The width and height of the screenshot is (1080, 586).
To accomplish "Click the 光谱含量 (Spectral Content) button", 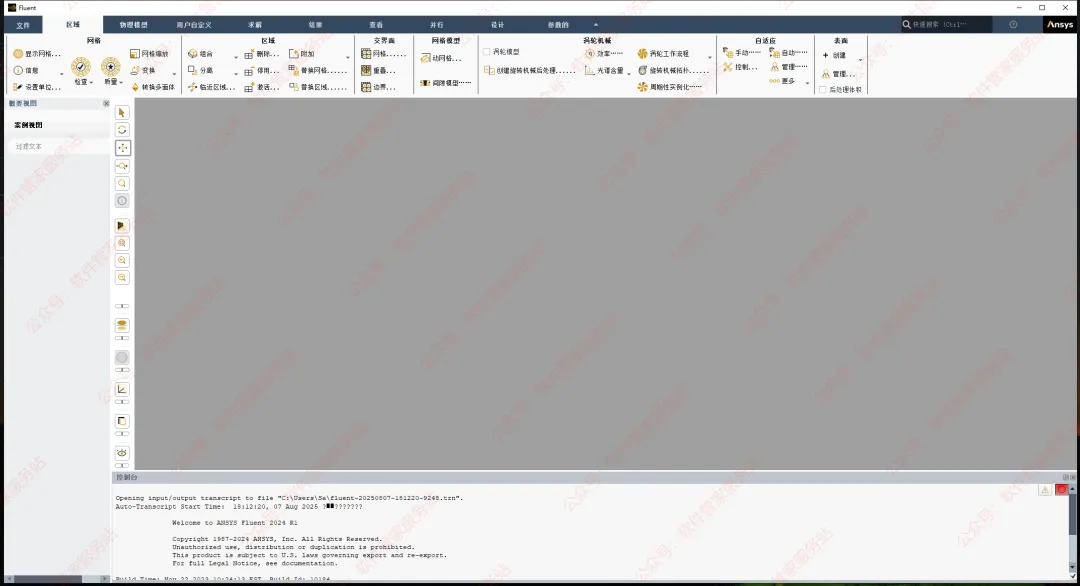I will click(x=604, y=70).
